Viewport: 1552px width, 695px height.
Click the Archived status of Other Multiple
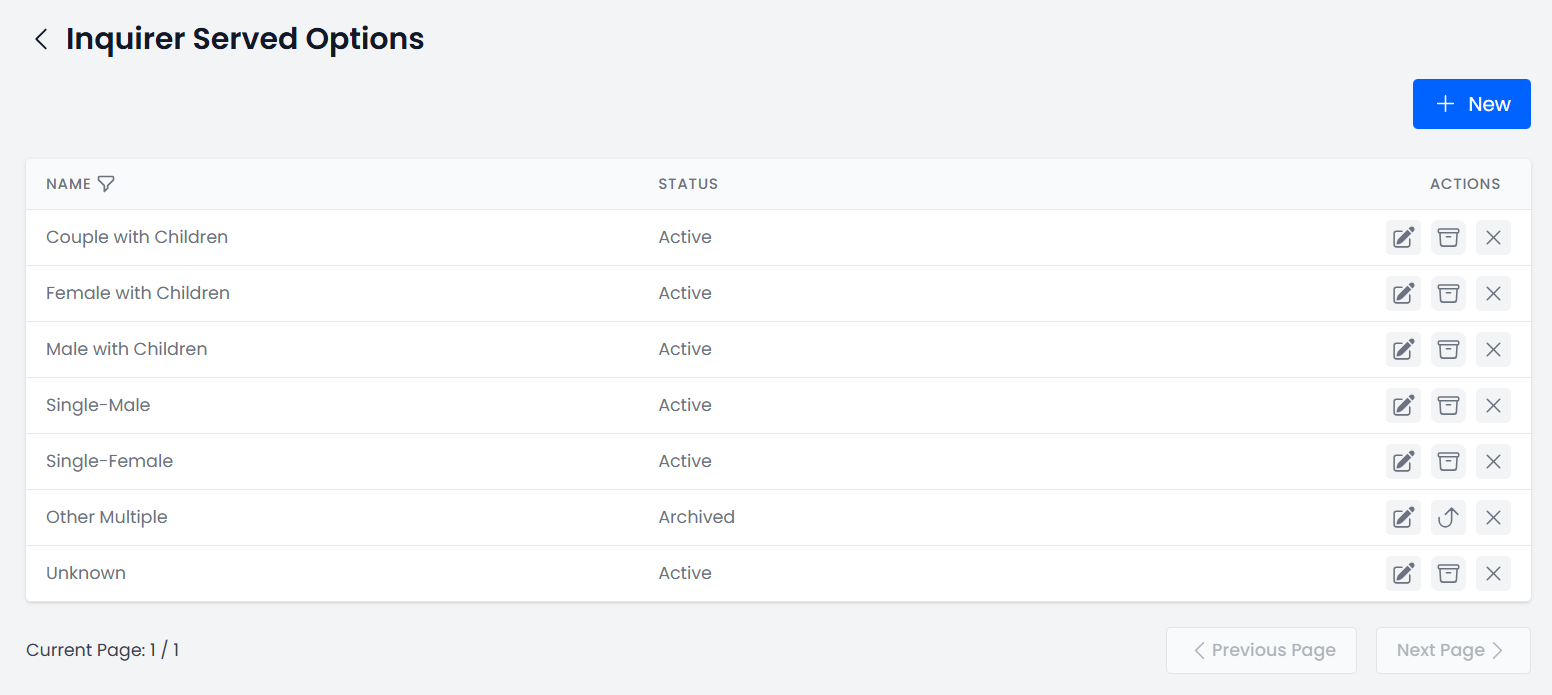[x=696, y=517]
